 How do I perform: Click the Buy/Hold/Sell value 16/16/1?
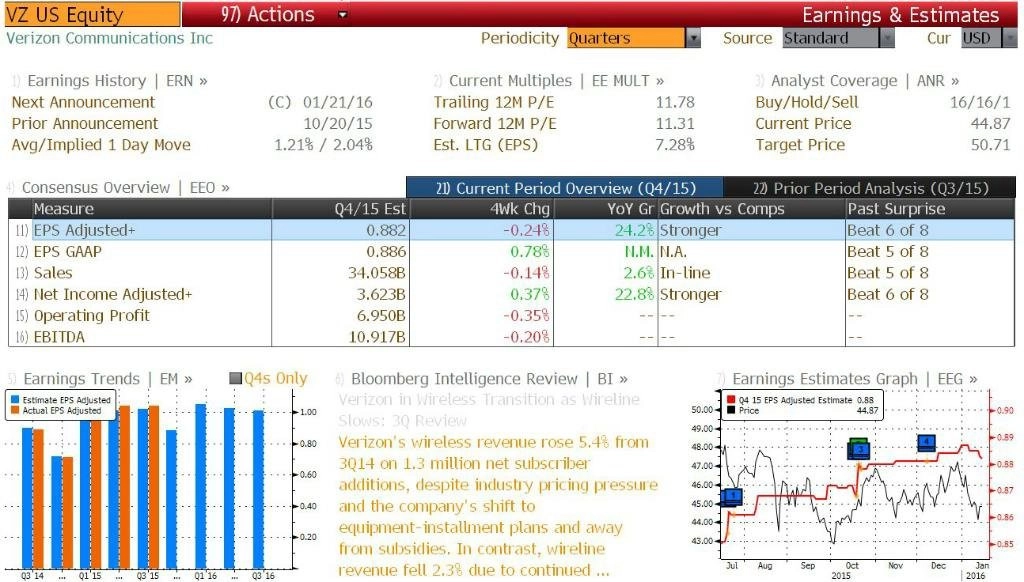point(980,103)
